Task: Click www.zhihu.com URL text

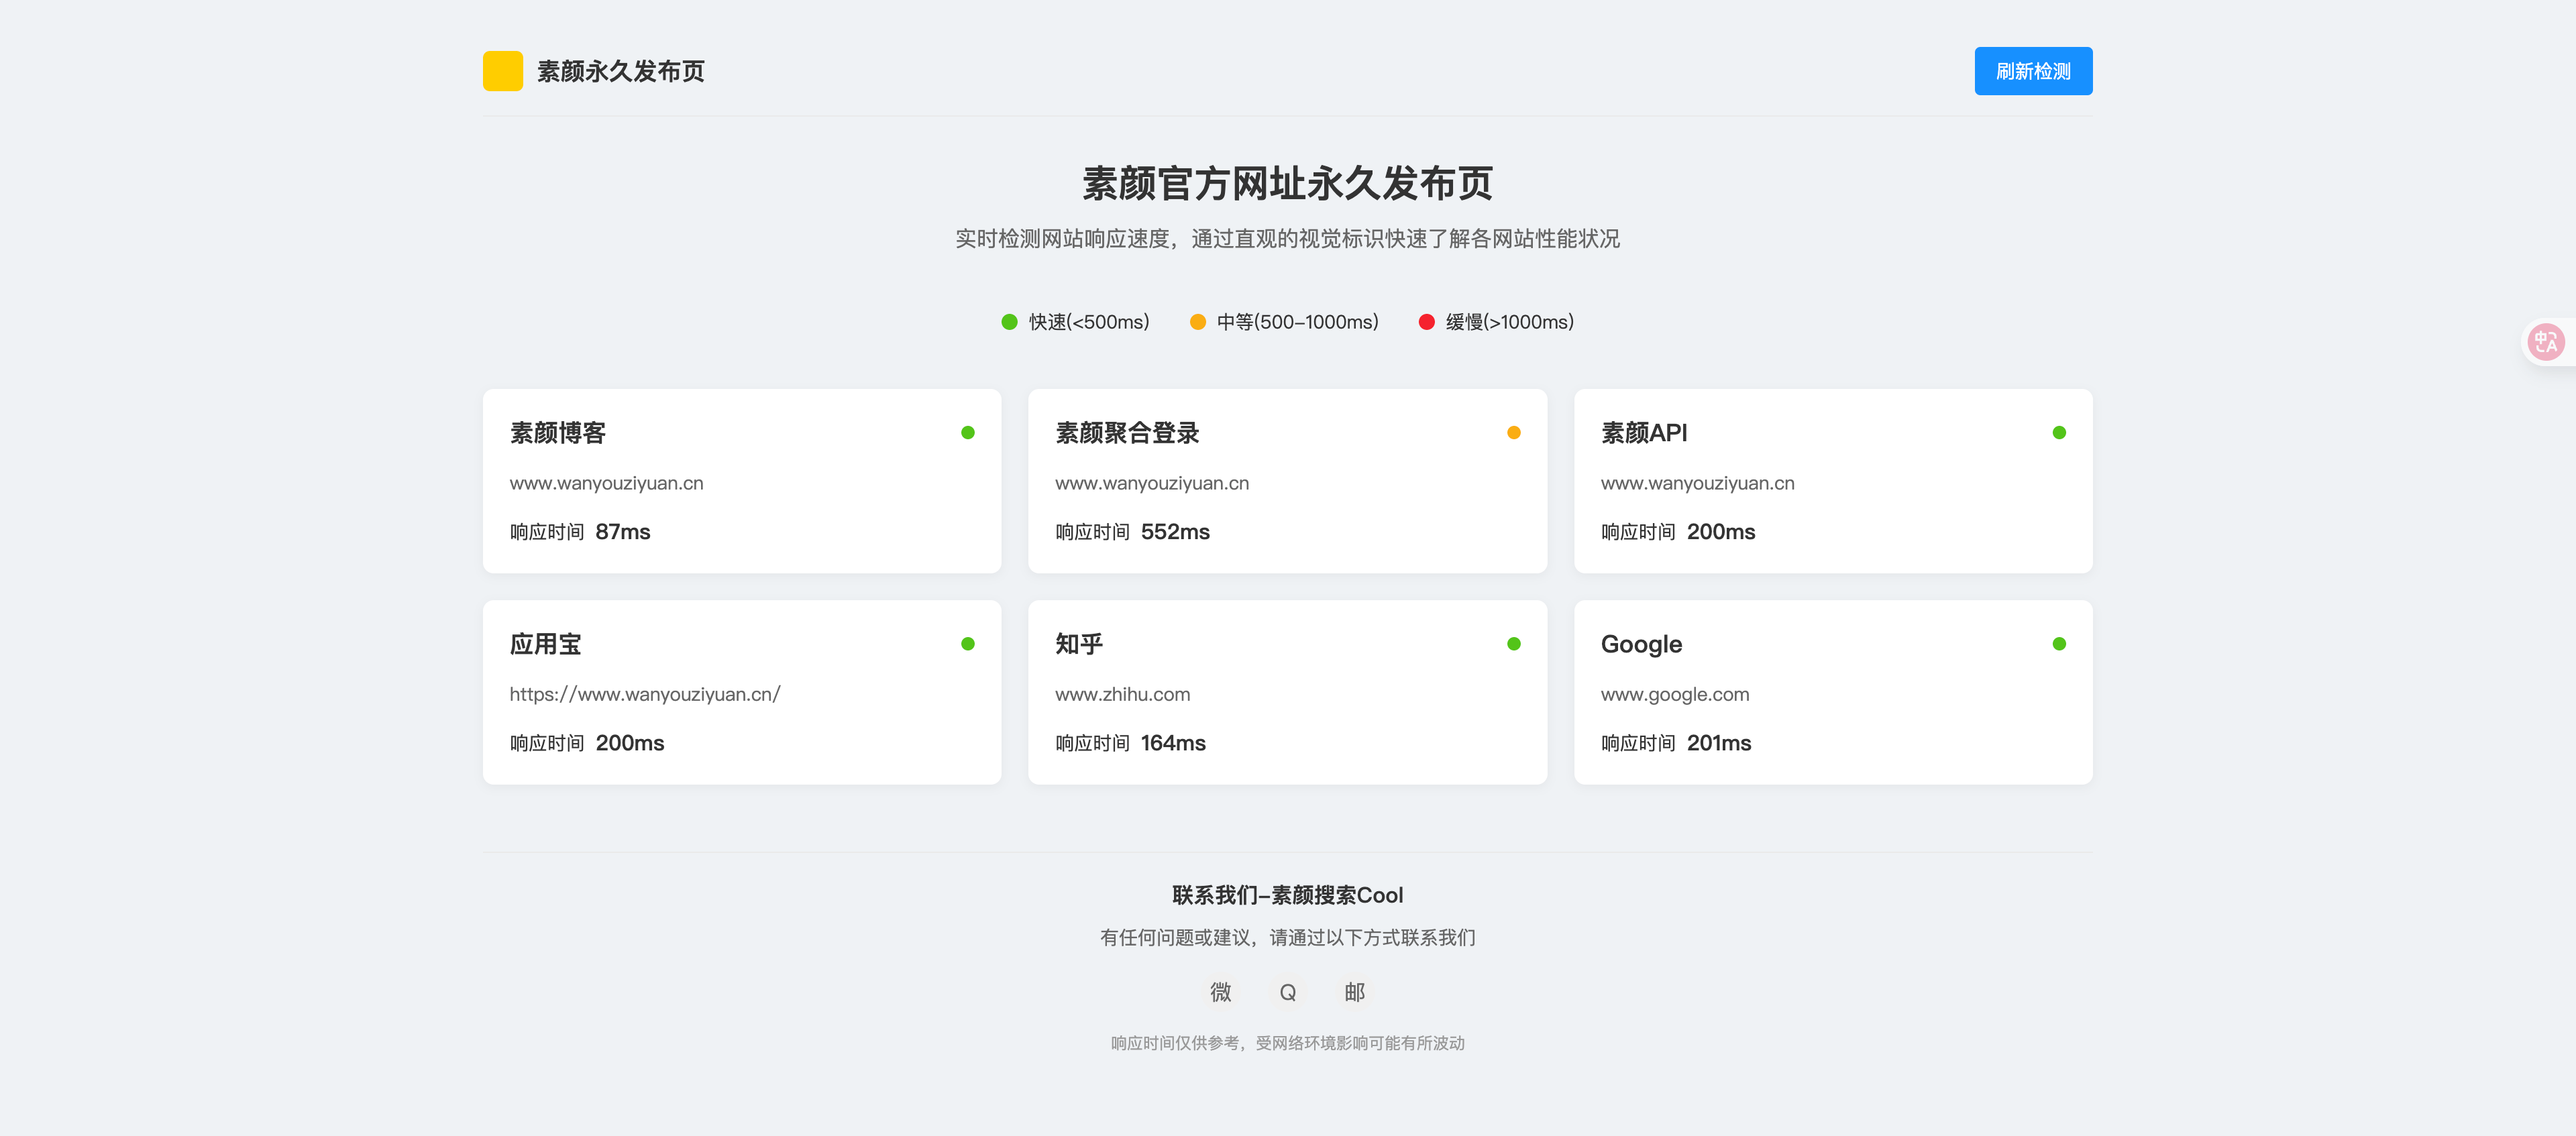Action: click(x=1122, y=694)
